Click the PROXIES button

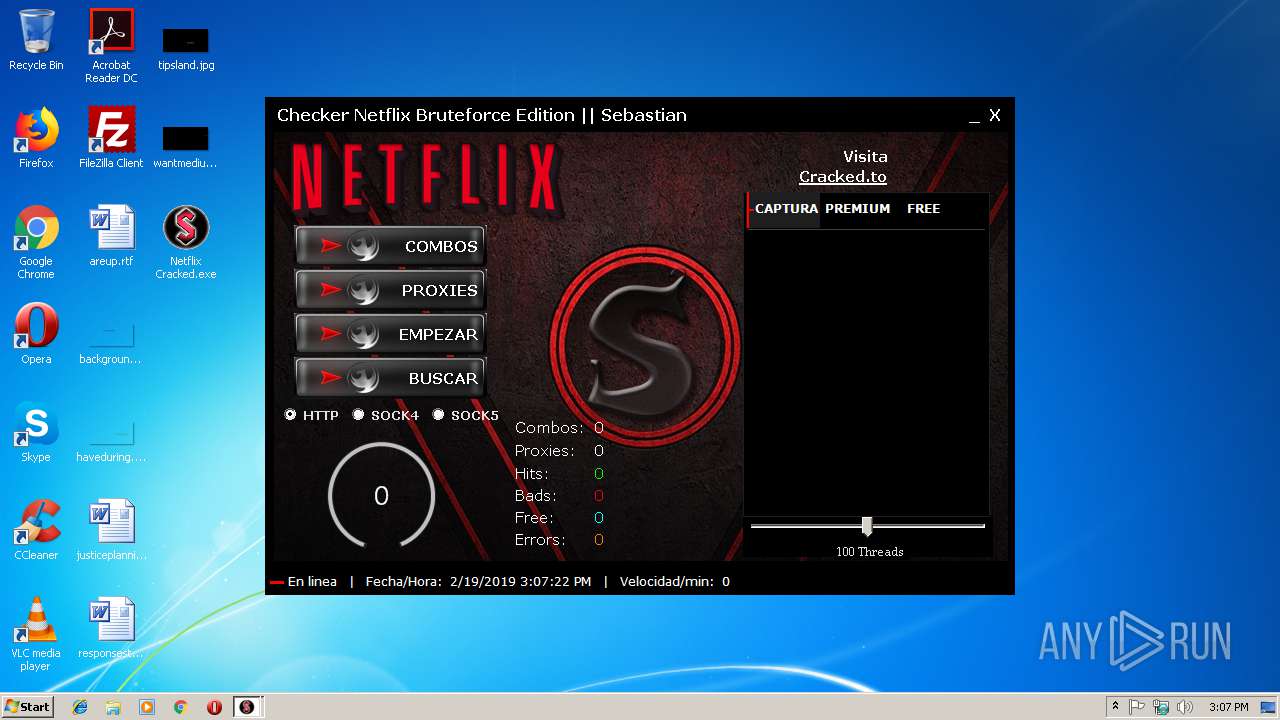(x=390, y=290)
